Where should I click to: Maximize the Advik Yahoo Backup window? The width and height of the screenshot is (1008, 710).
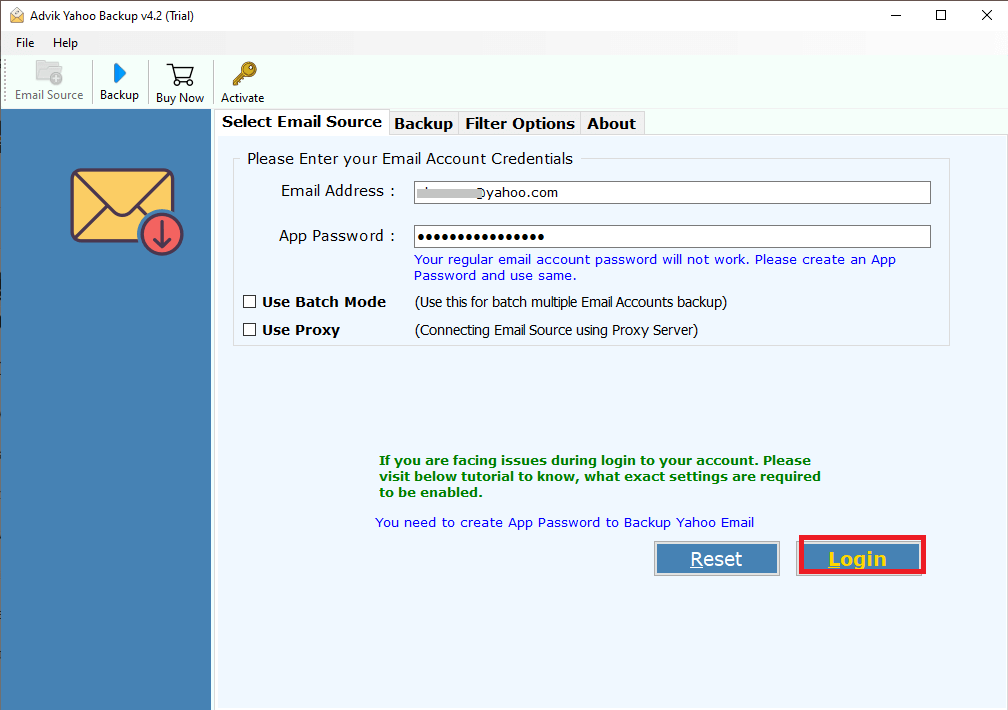click(x=941, y=15)
